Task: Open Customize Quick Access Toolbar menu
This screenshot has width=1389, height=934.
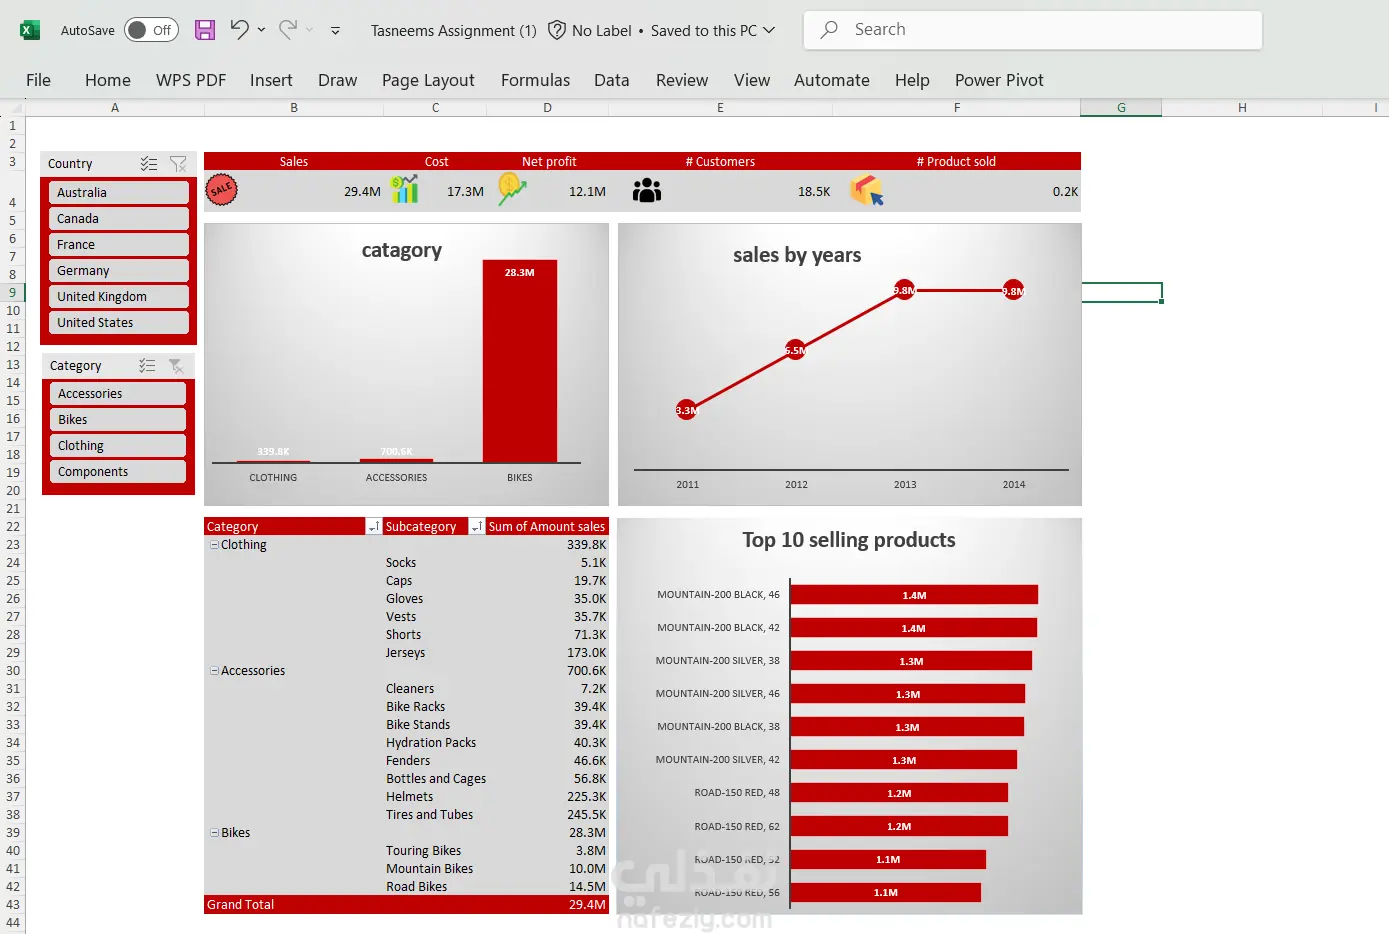Action: (335, 31)
